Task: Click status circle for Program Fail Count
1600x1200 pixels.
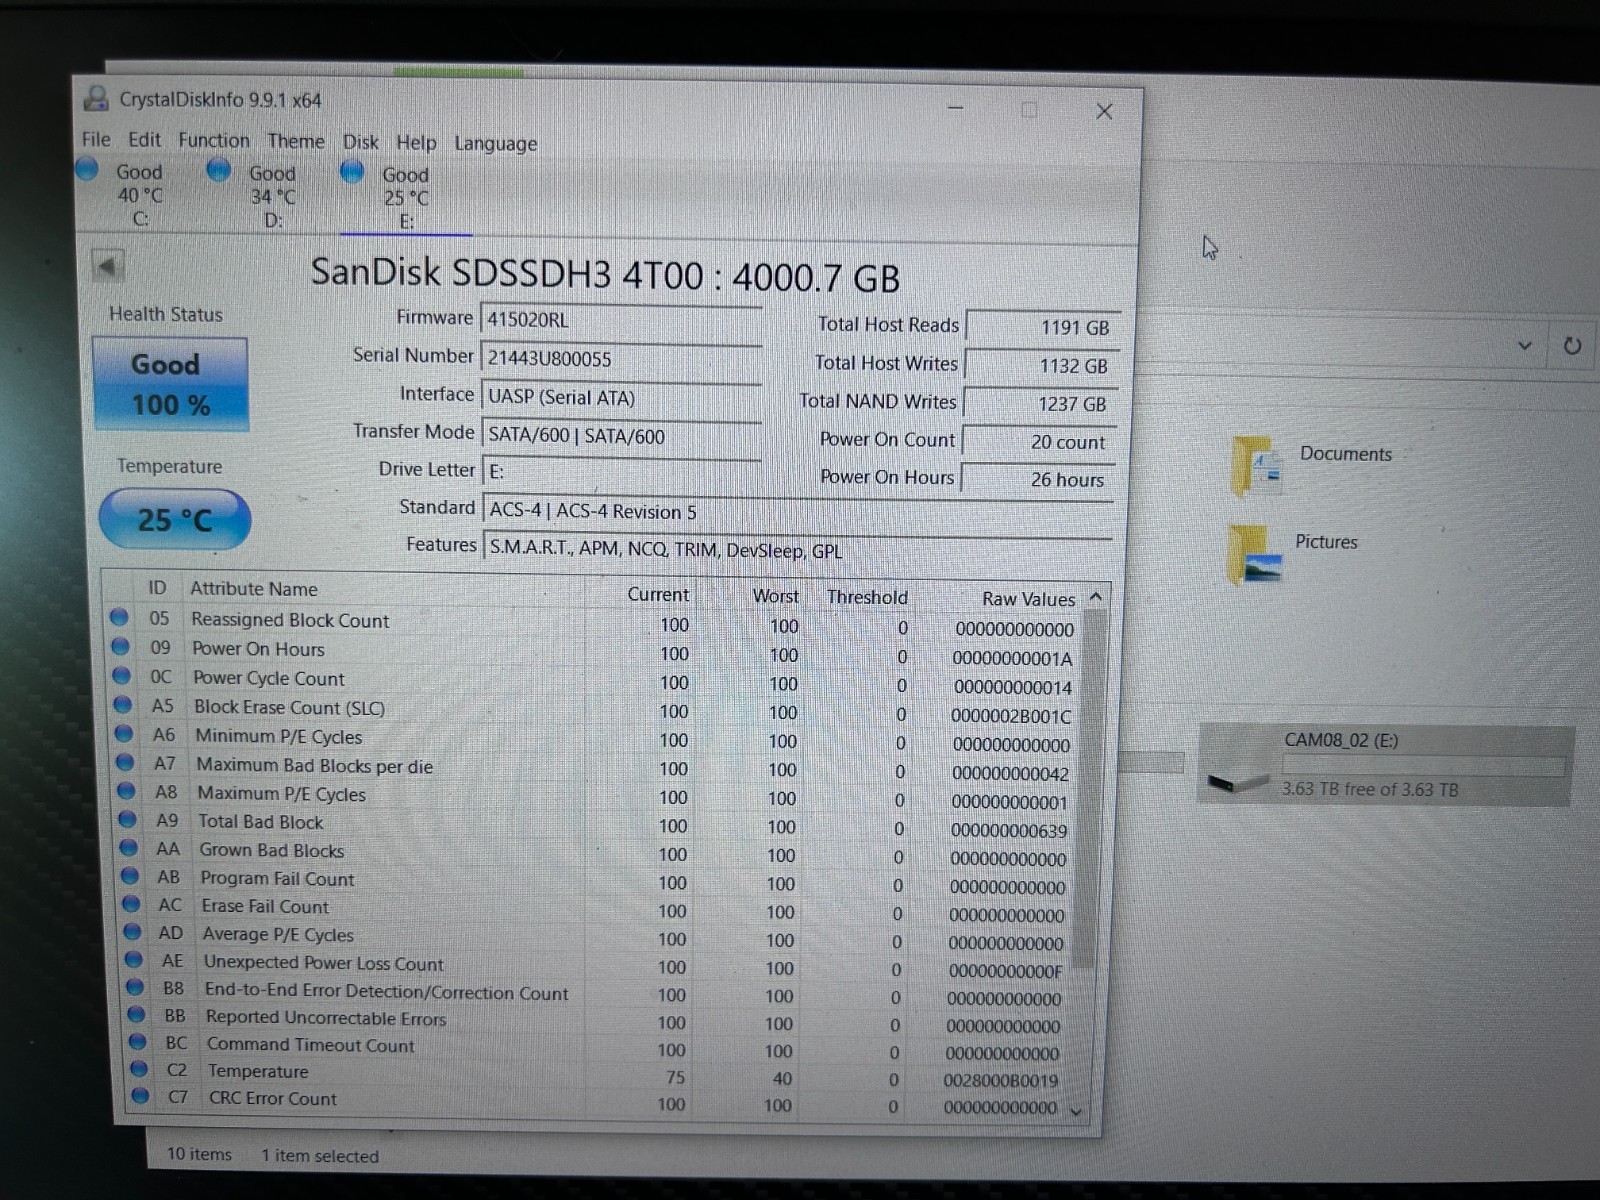Action: click(x=130, y=875)
